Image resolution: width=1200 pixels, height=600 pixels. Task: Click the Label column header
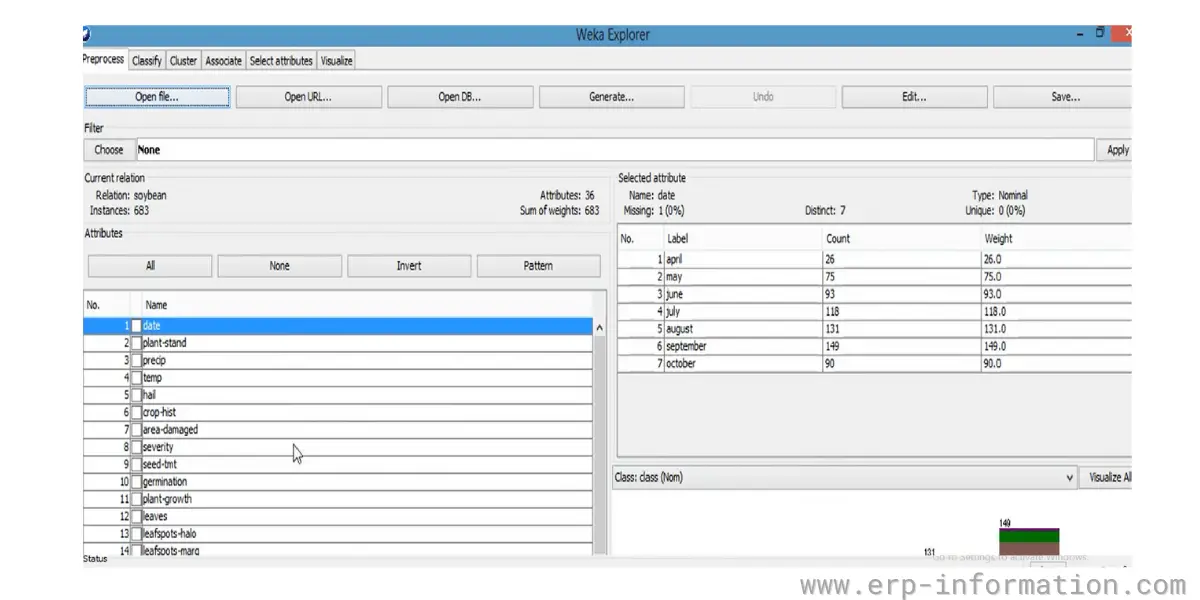tap(742, 239)
